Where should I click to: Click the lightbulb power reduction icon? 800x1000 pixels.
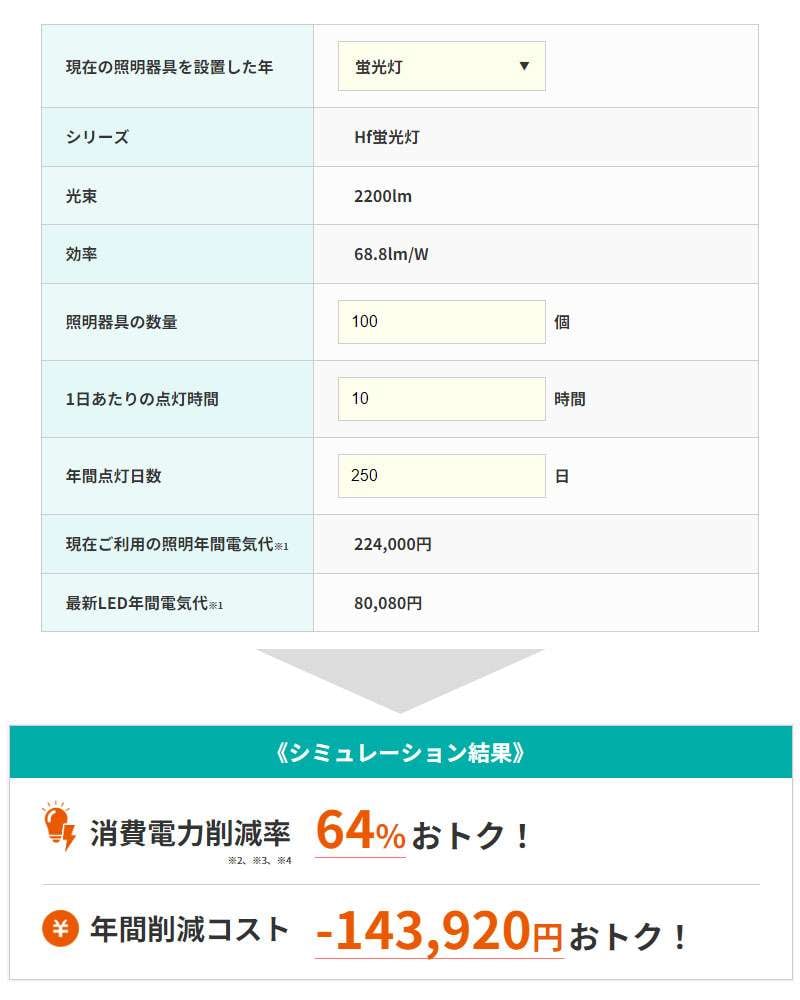pyautogui.click(x=59, y=826)
